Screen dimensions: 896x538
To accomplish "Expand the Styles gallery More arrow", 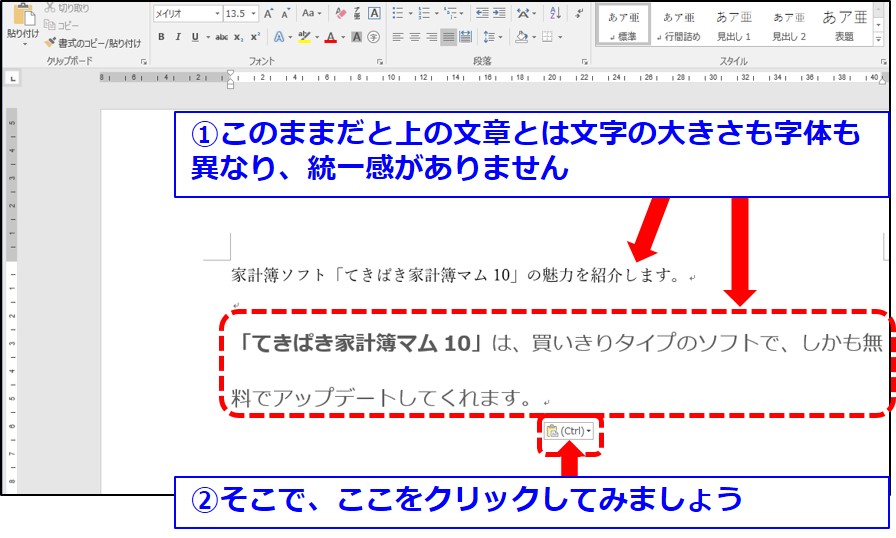I will tap(878, 39).
